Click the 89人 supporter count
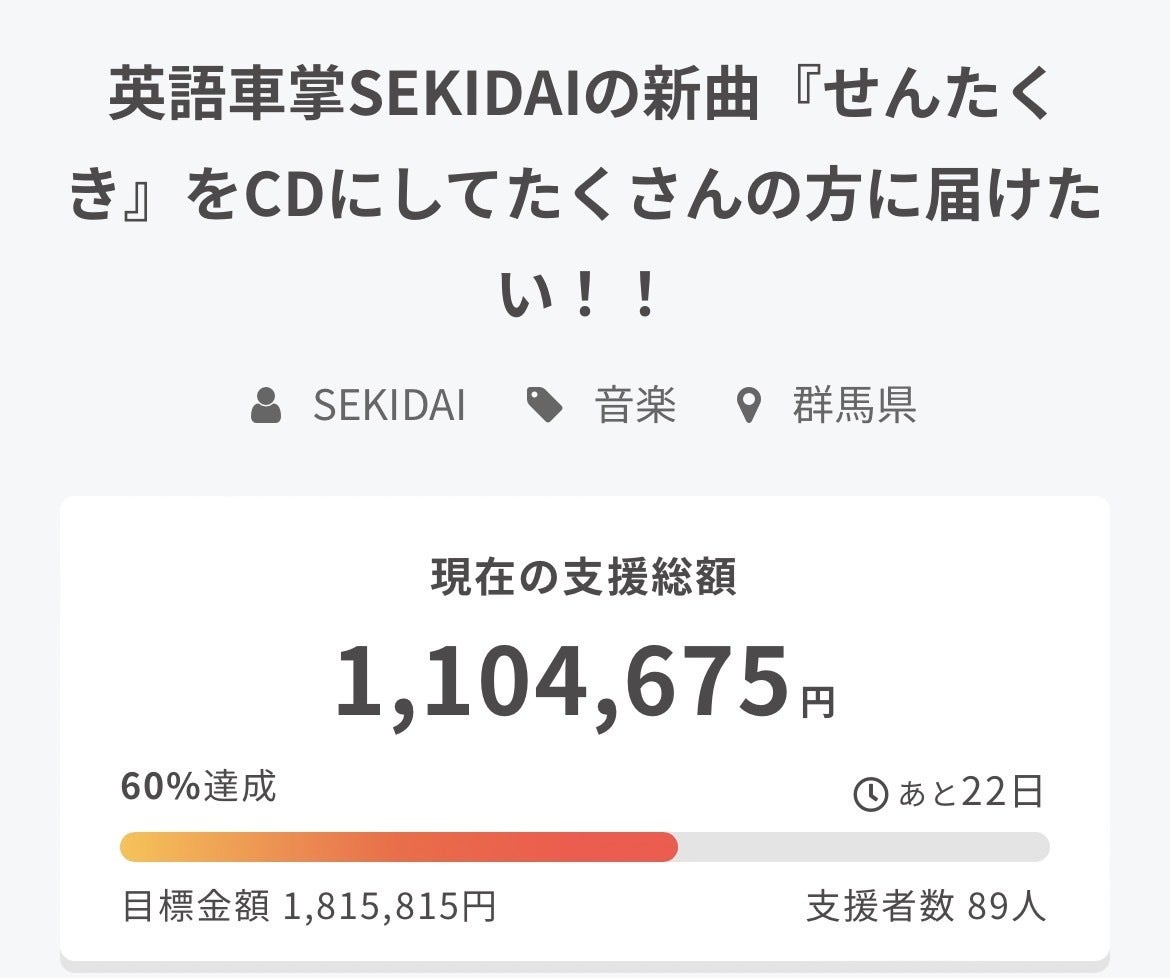 tap(1007, 908)
